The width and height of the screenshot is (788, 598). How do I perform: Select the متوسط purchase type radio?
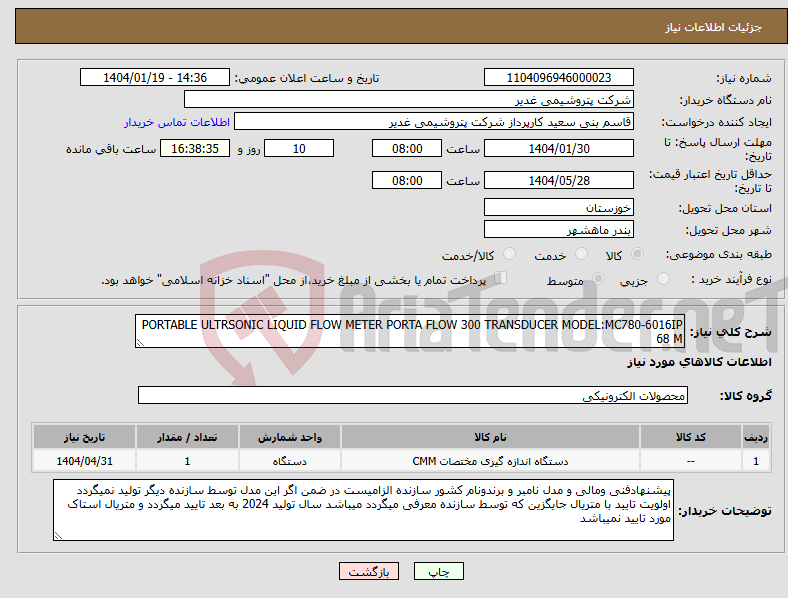click(598, 279)
